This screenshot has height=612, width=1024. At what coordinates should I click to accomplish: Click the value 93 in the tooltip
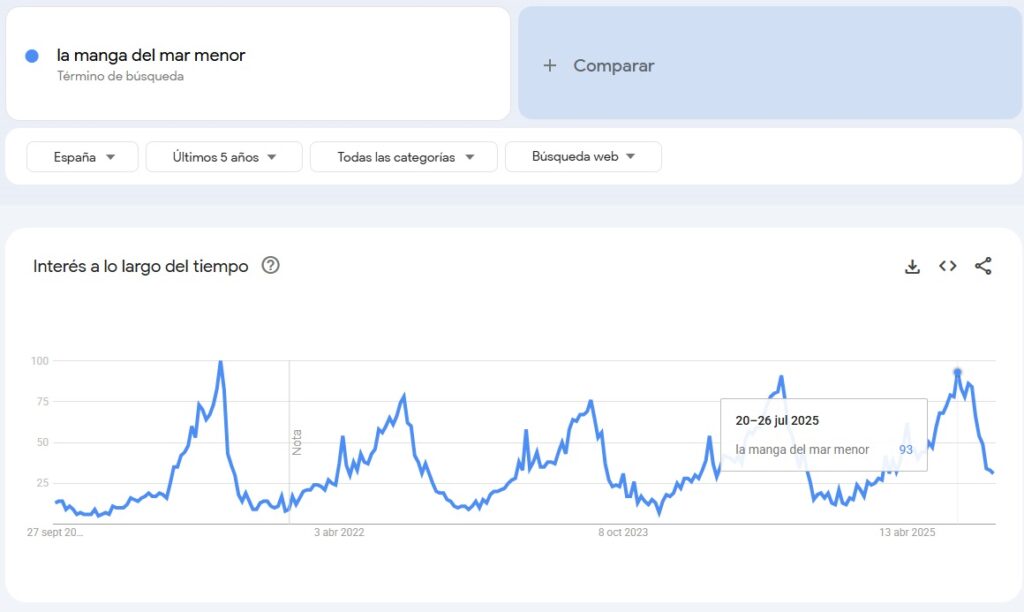906,450
